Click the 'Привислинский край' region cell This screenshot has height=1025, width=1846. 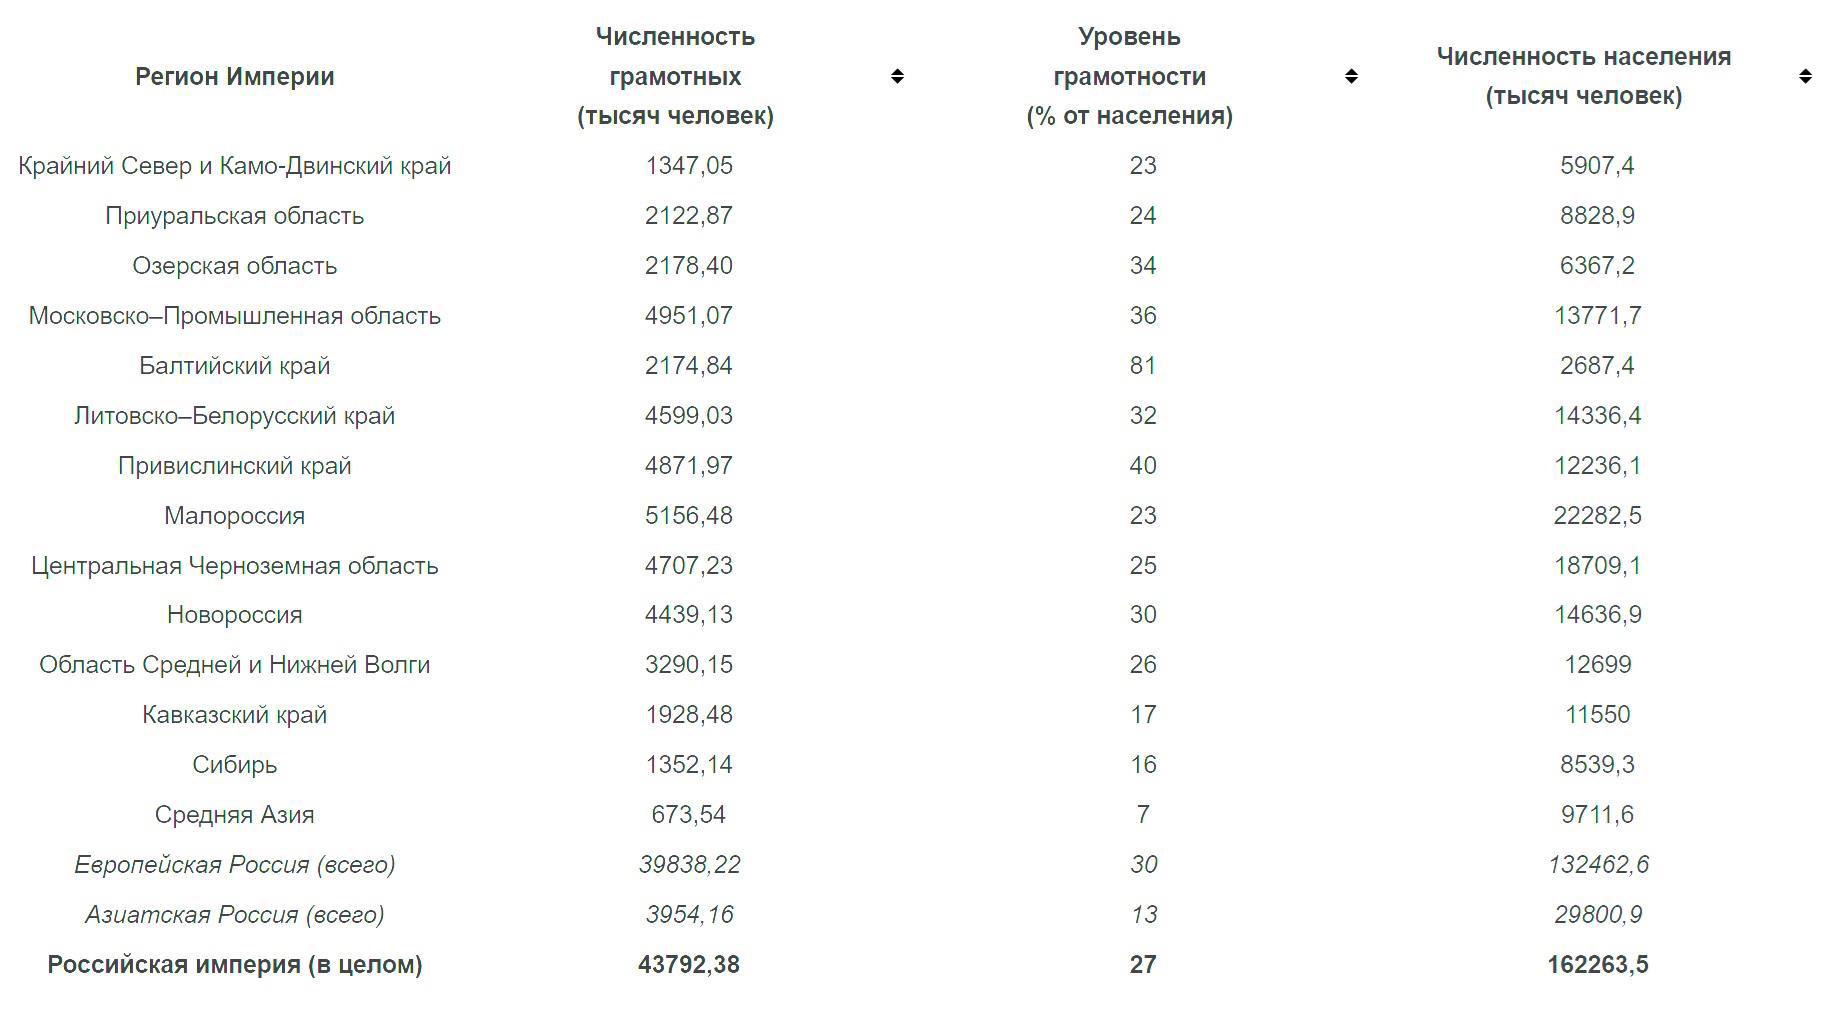click(235, 466)
